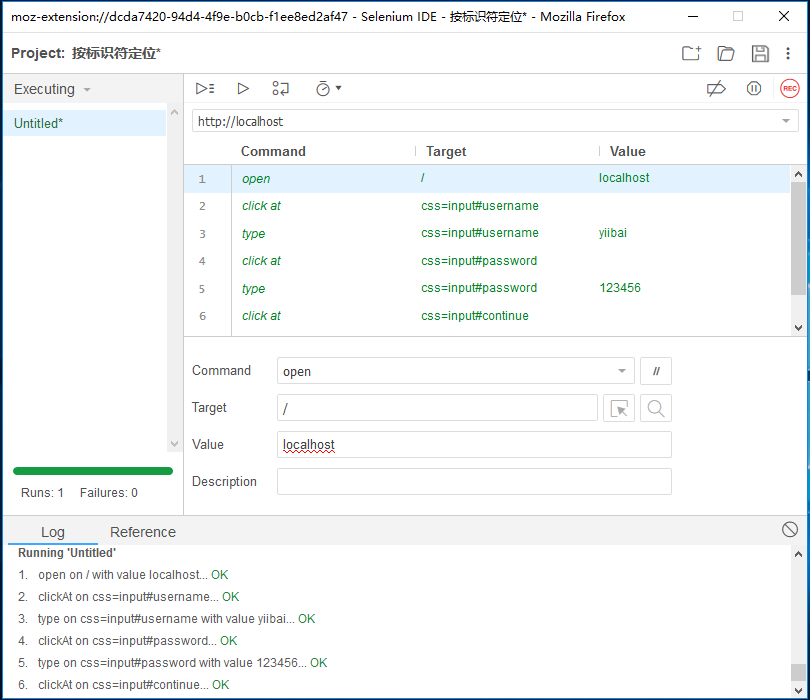Focus the Value field containing localhost
Viewport: 810px width, 700px height.
point(474,445)
